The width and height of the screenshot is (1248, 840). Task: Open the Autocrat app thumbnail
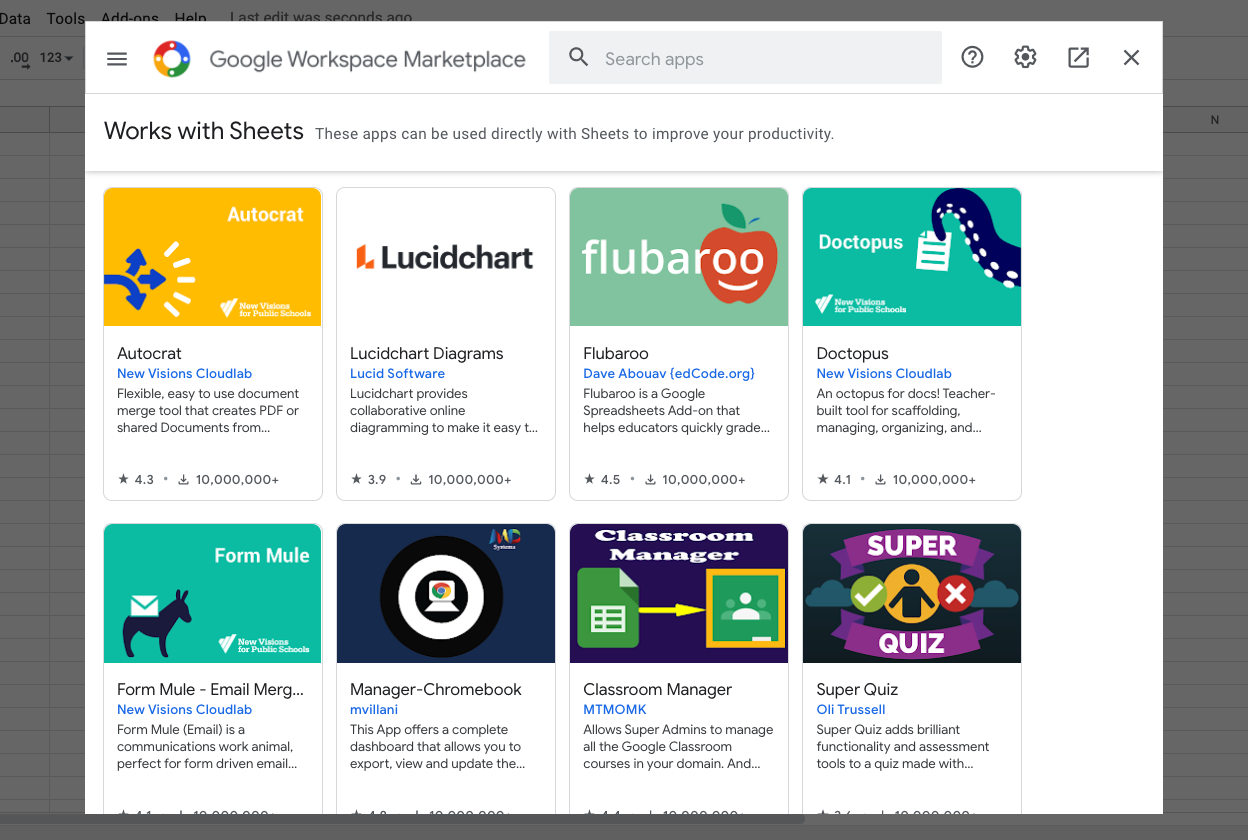click(x=212, y=257)
